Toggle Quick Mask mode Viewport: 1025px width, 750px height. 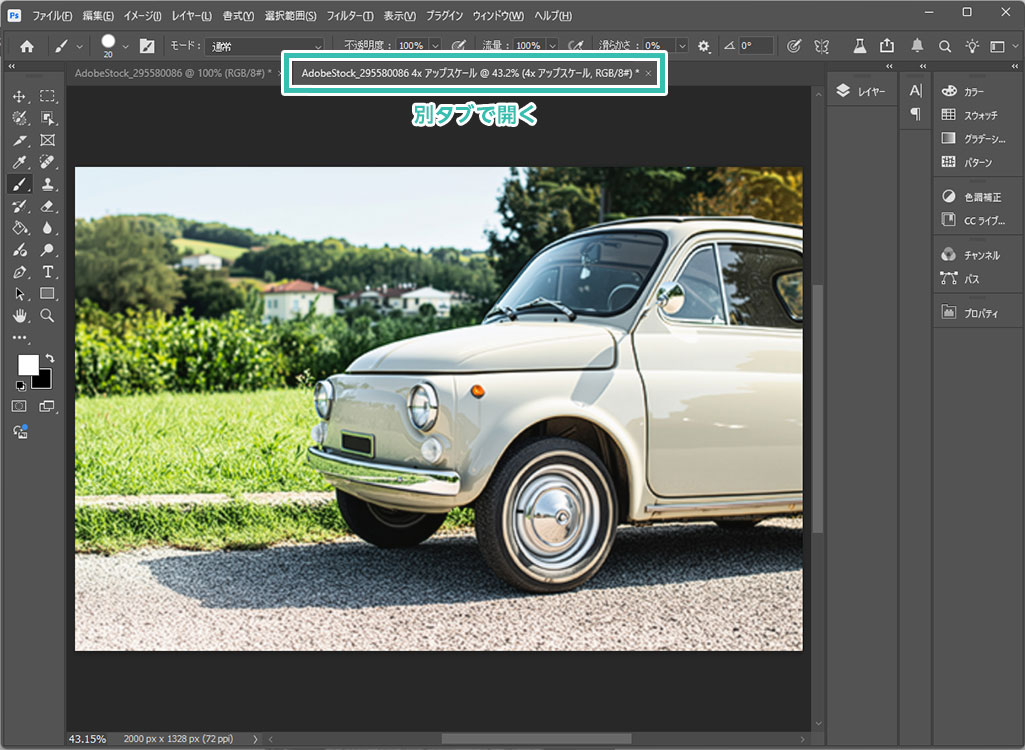click(19, 407)
